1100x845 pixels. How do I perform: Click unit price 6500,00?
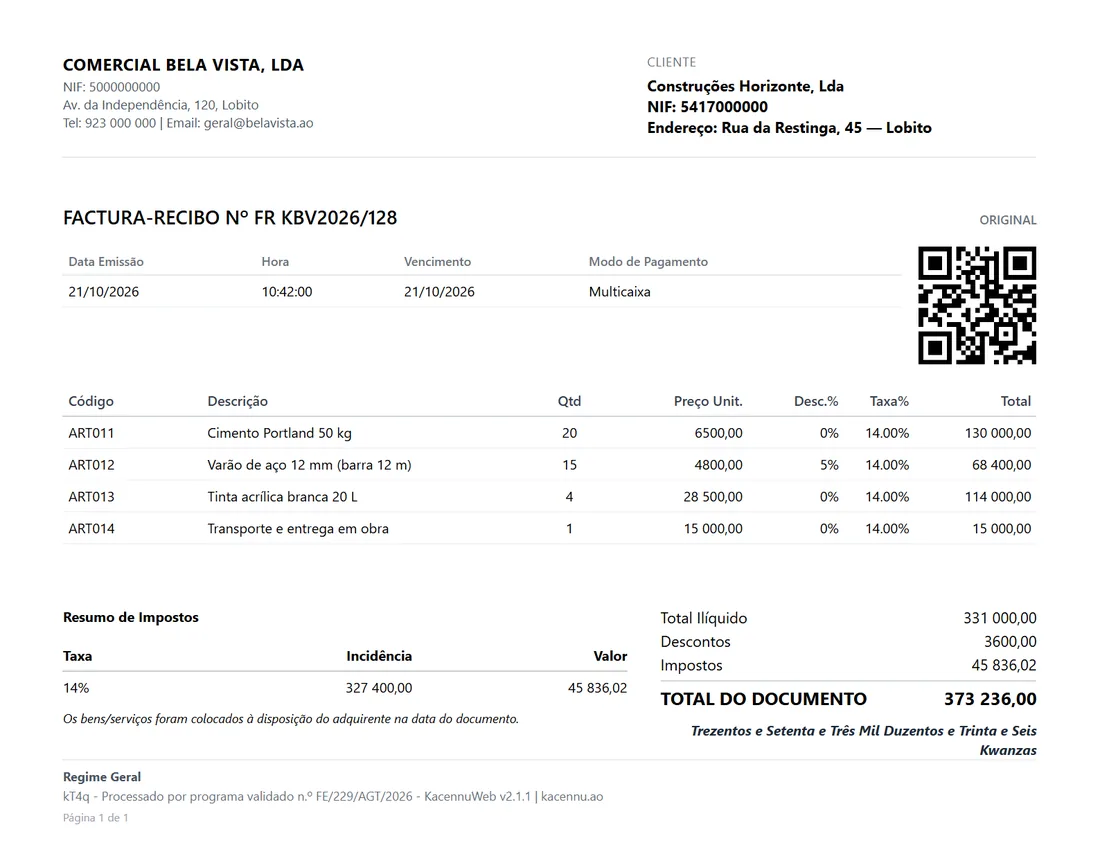pyautogui.click(x=718, y=433)
